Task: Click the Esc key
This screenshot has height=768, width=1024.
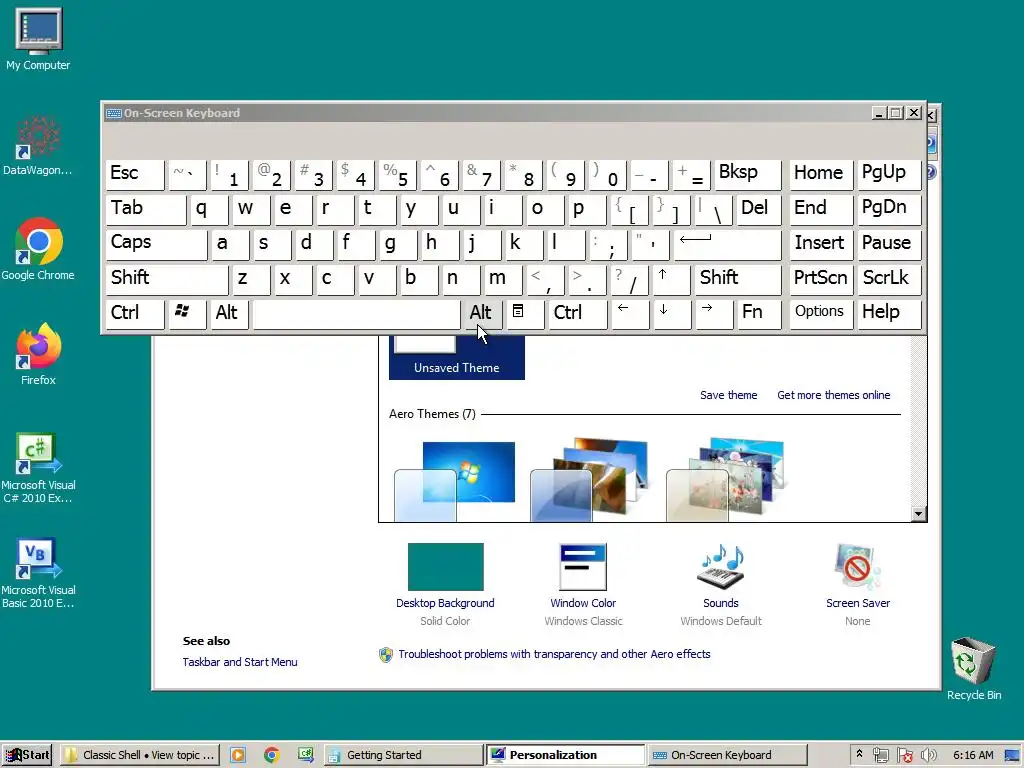Action: tap(135, 174)
